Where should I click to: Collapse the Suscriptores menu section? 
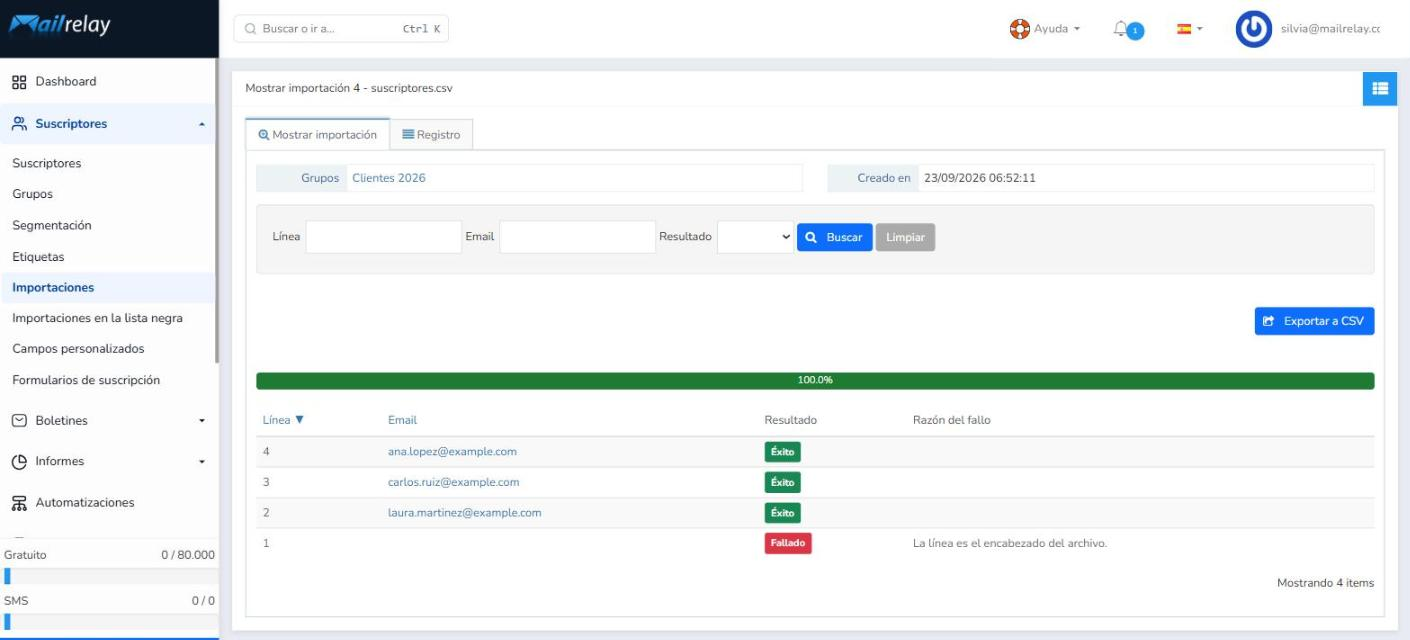pyautogui.click(x=202, y=125)
